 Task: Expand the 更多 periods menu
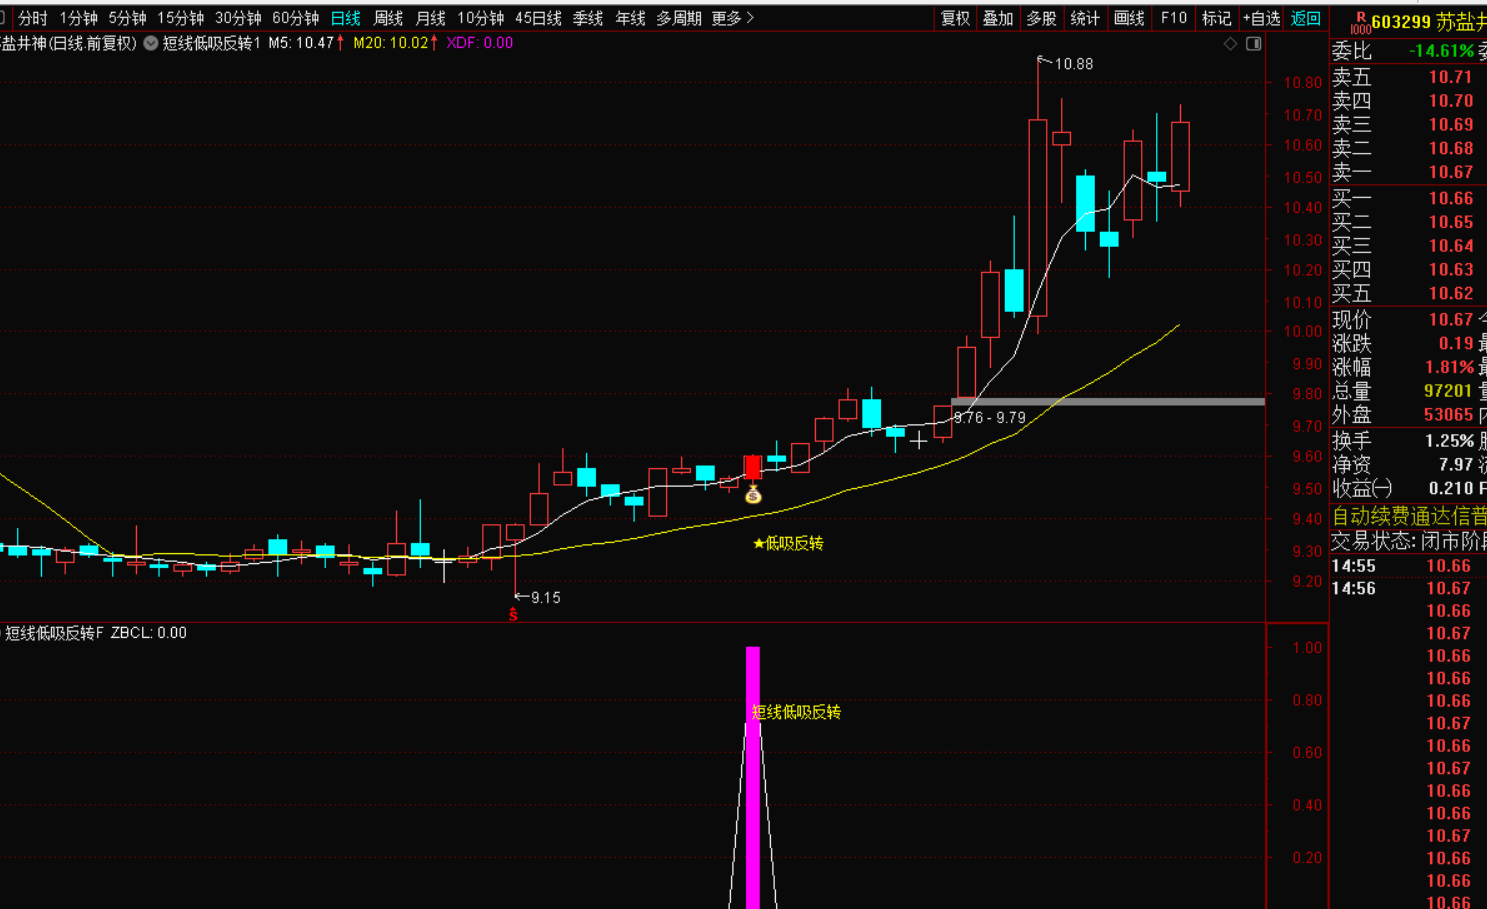(x=733, y=18)
